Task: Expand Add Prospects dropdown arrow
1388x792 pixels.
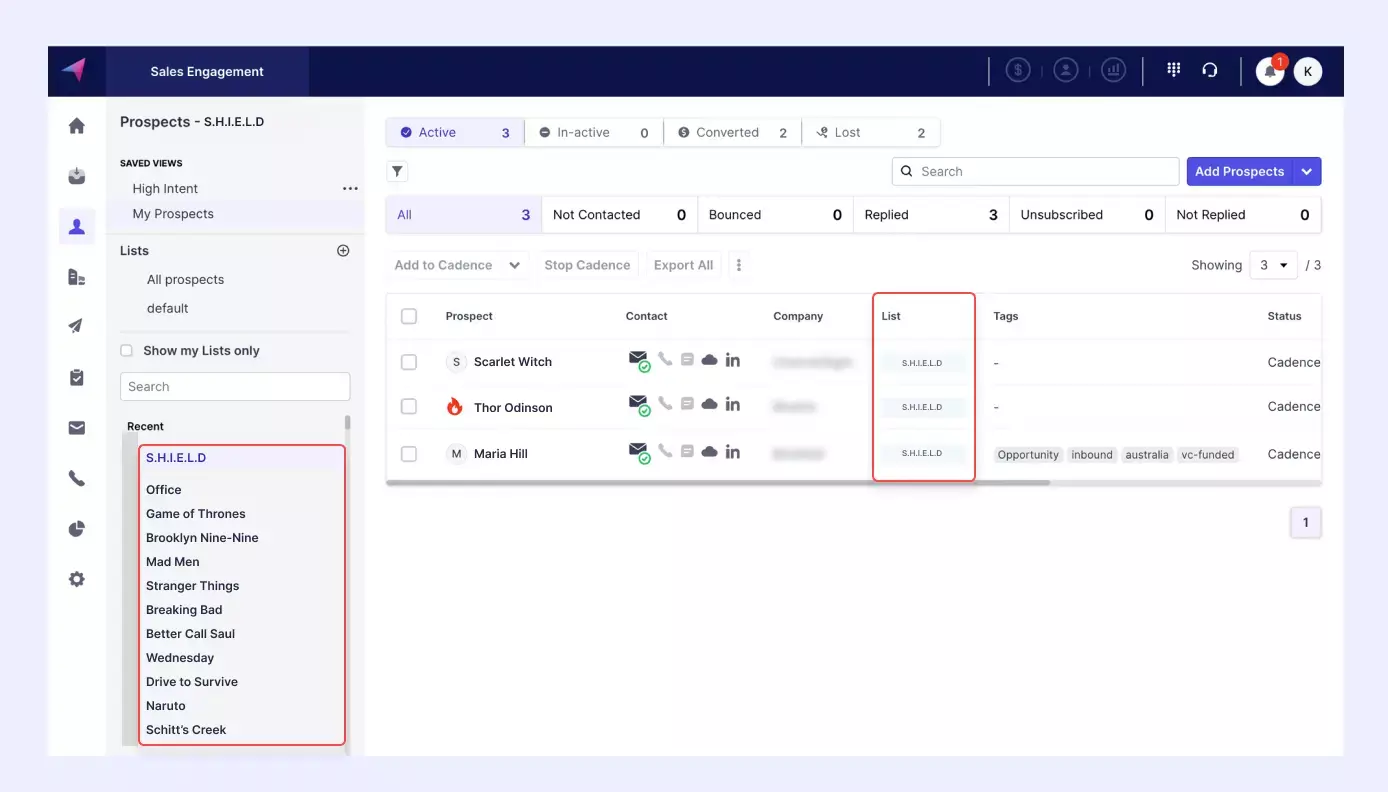Action: click(1307, 172)
